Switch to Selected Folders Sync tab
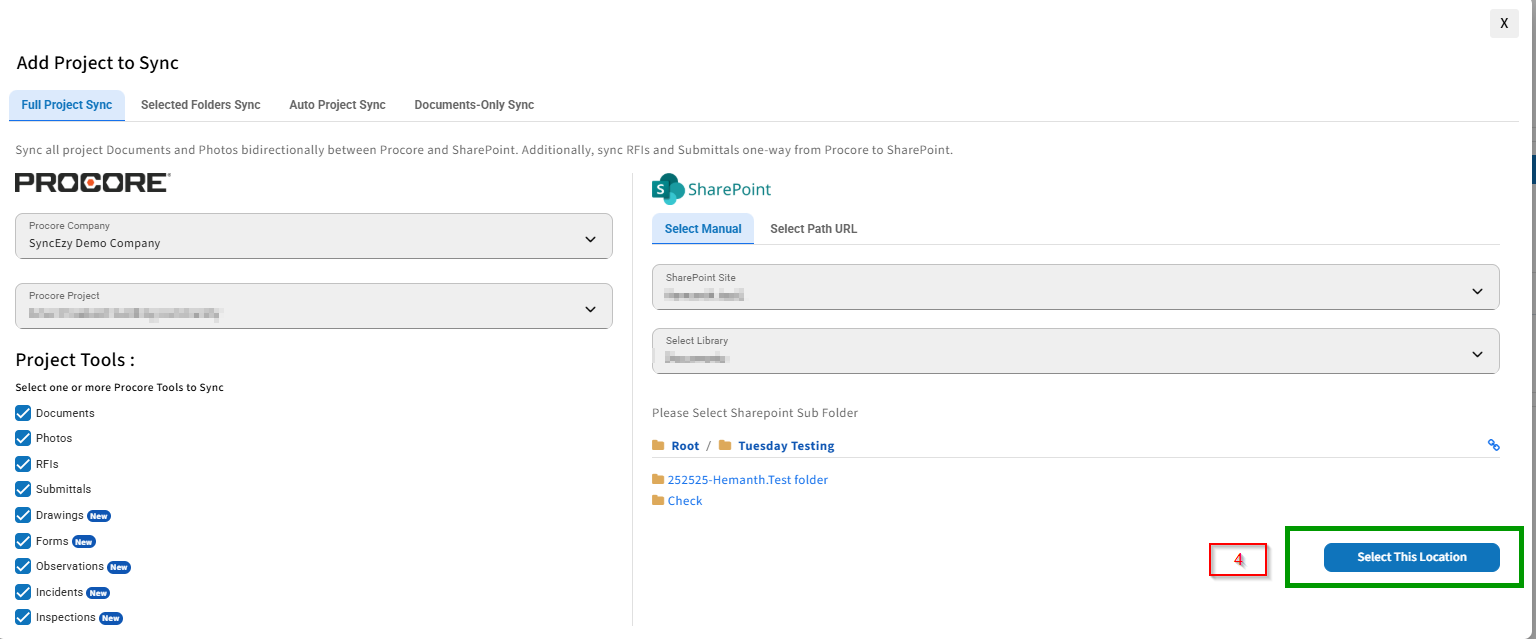The width and height of the screenshot is (1536, 639). [x=200, y=105]
